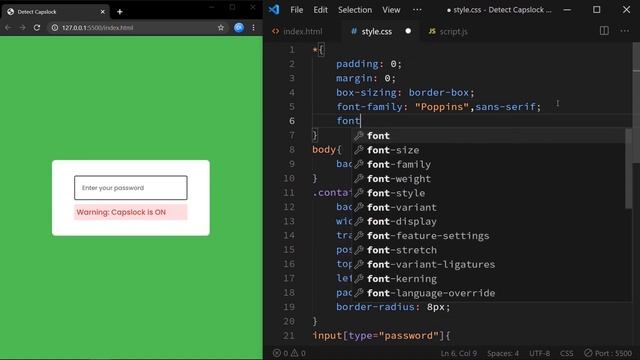Click the 'CSS' language mode status entry
640x360 pixels.
567,353
